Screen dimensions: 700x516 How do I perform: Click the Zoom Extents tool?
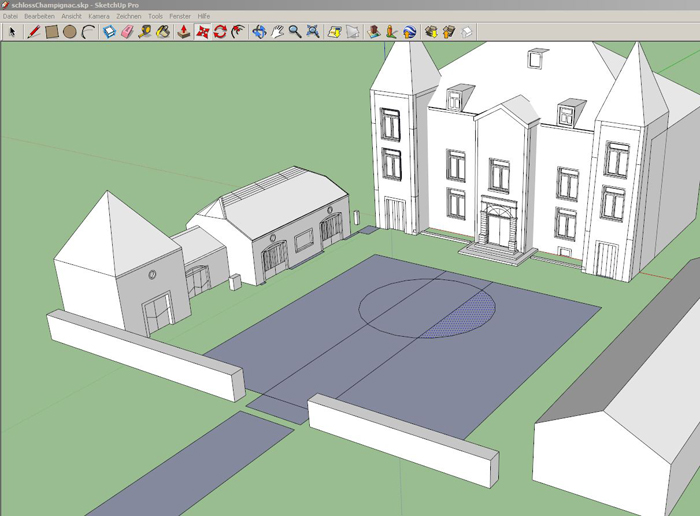click(x=313, y=32)
